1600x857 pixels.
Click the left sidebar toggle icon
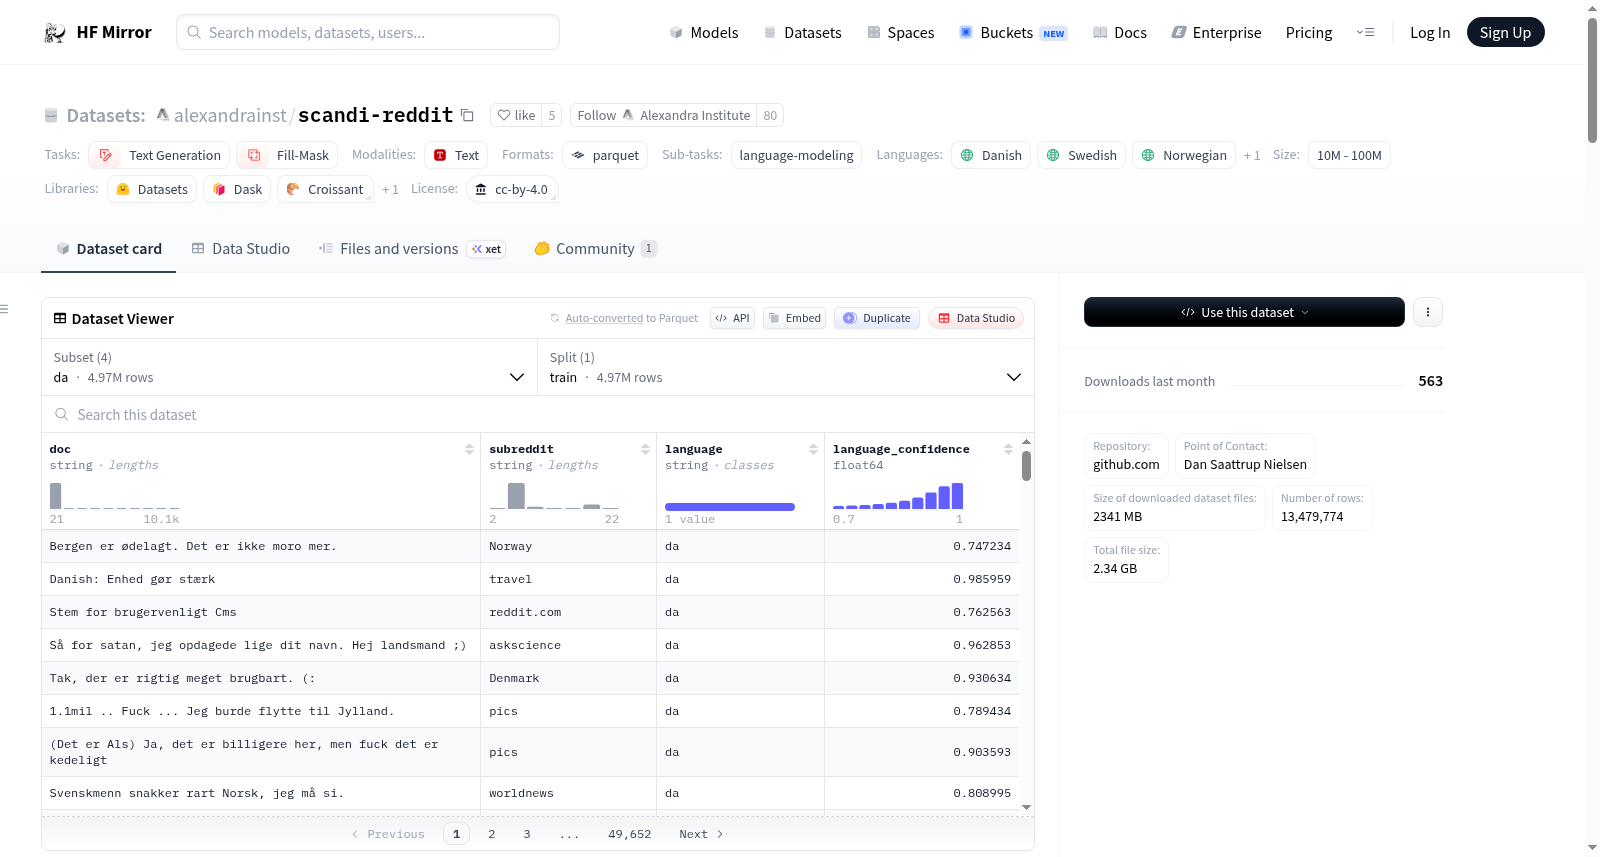point(4,309)
